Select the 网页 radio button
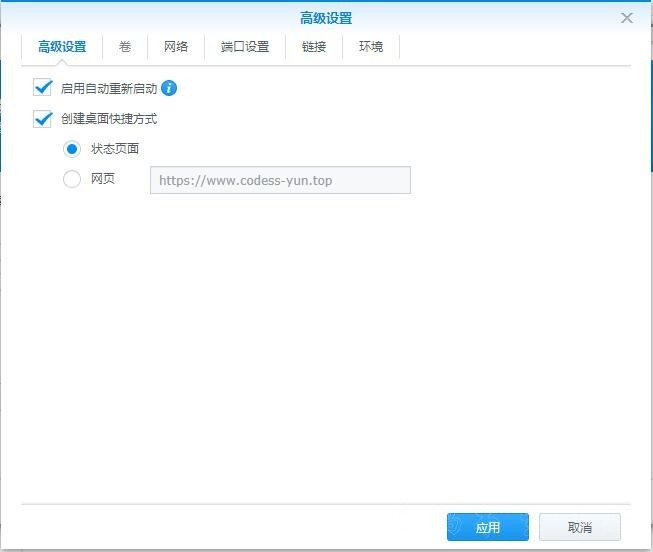This screenshot has height=552, width=653. [72, 180]
